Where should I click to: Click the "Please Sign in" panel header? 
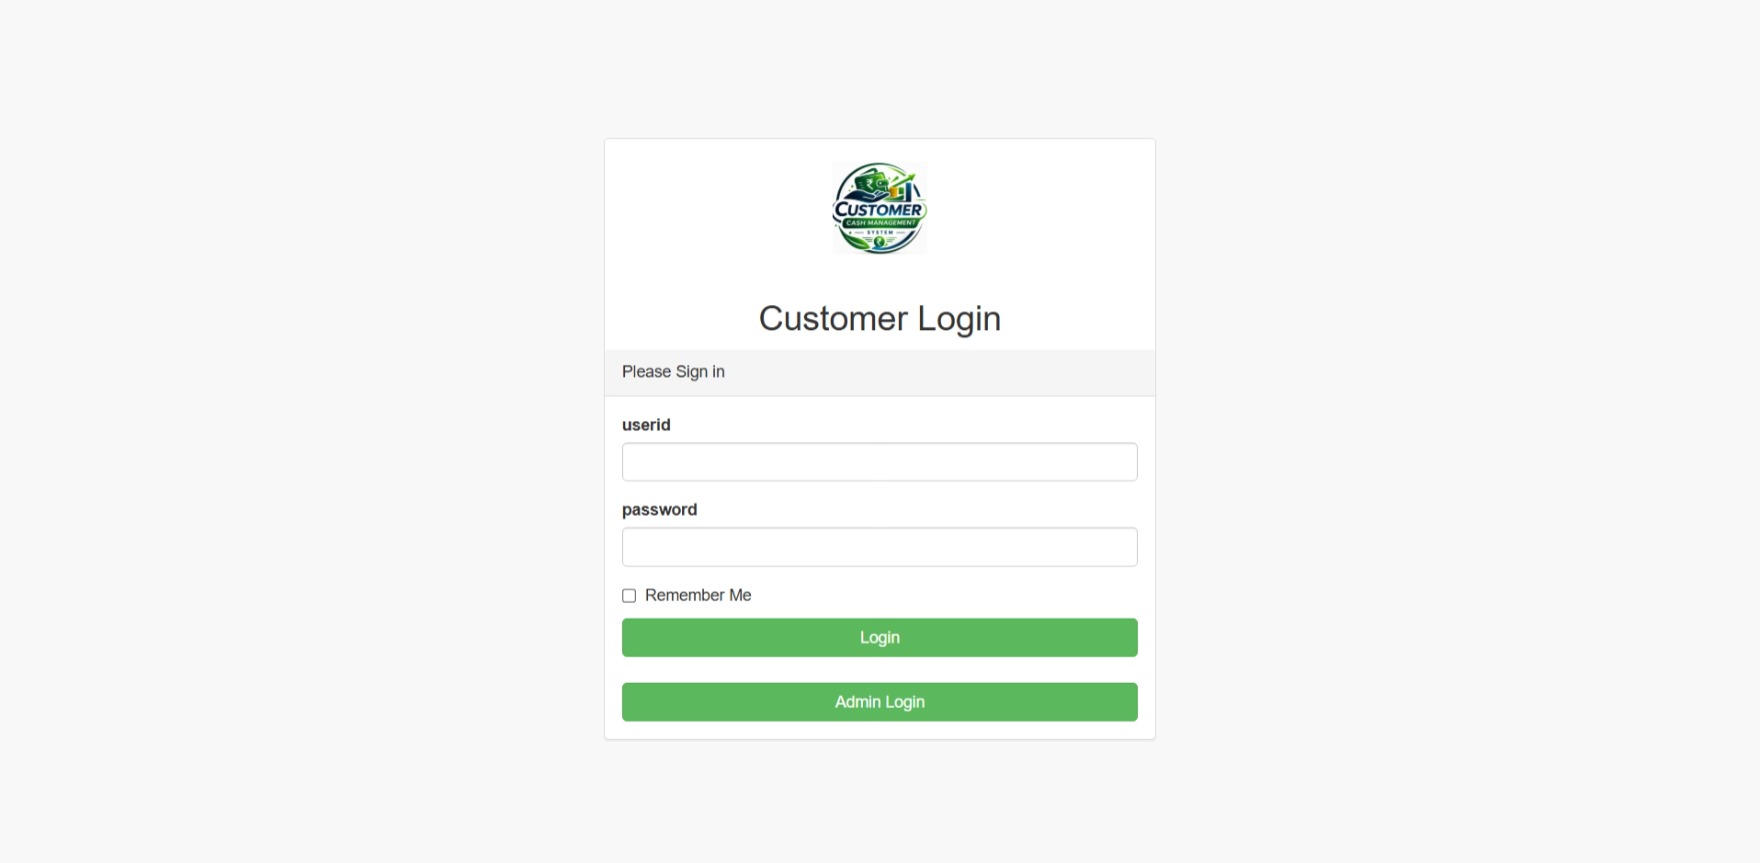(x=880, y=372)
